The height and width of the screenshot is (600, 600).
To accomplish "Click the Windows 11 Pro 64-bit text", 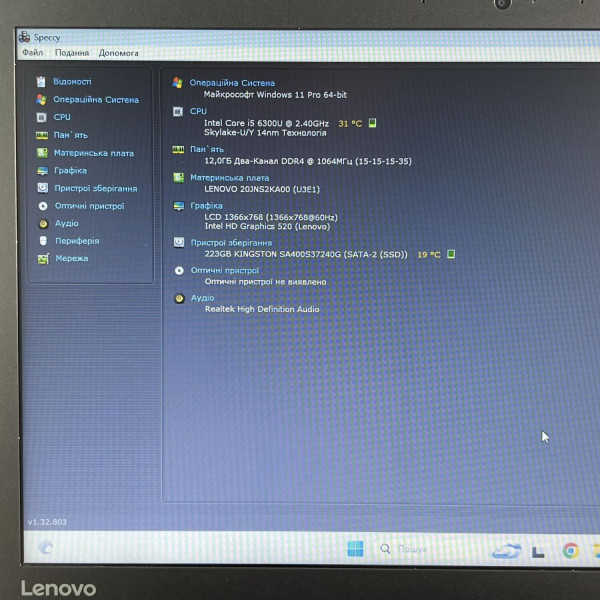I will click(x=275, y=95).
